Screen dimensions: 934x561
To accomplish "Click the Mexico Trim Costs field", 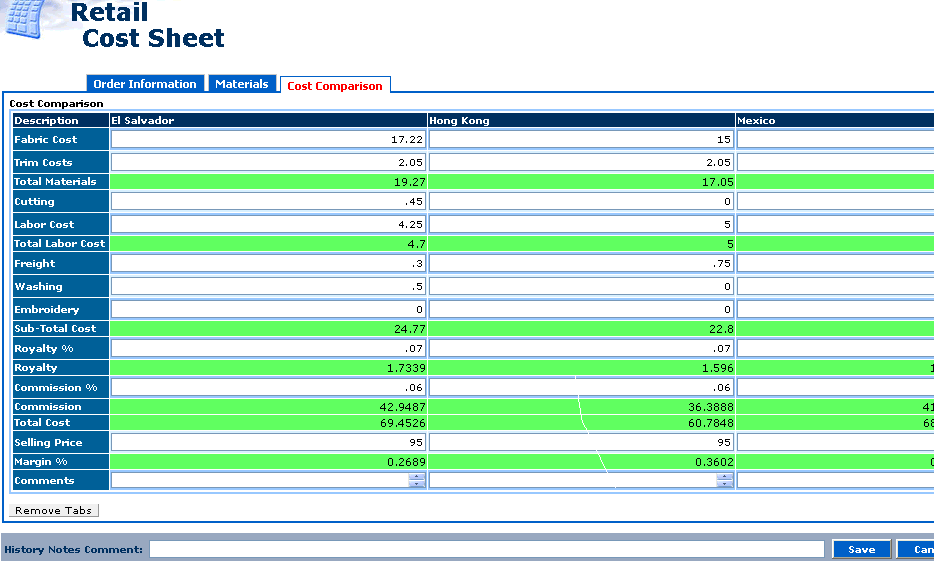I will (836, 162).
